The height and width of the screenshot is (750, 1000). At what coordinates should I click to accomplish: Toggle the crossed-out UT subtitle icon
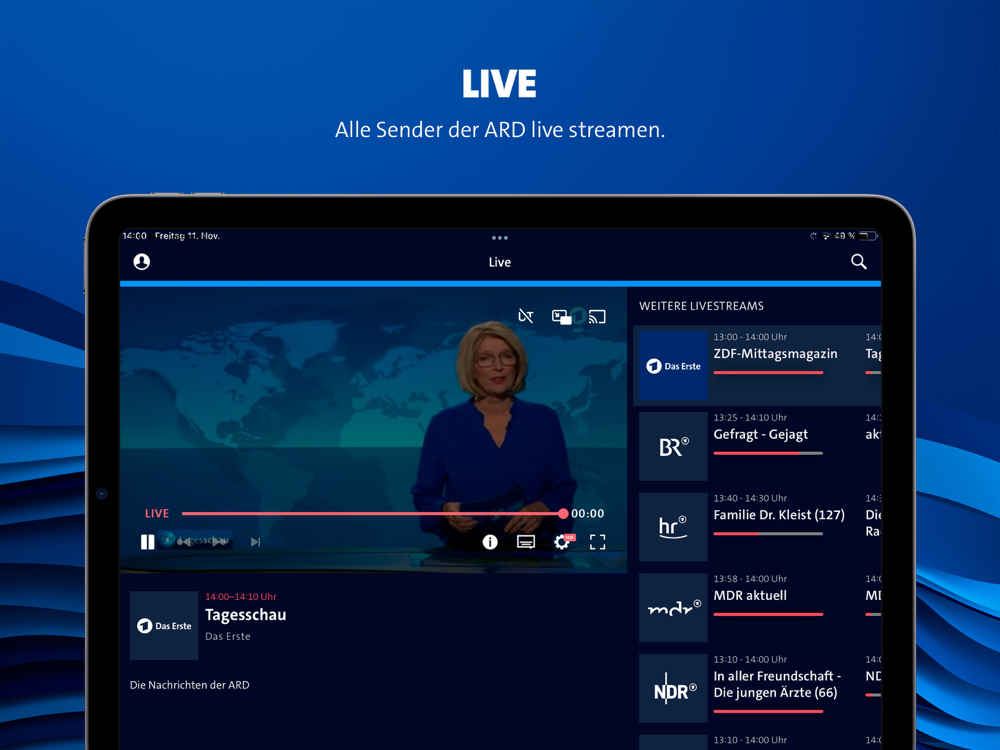point(526,316)
